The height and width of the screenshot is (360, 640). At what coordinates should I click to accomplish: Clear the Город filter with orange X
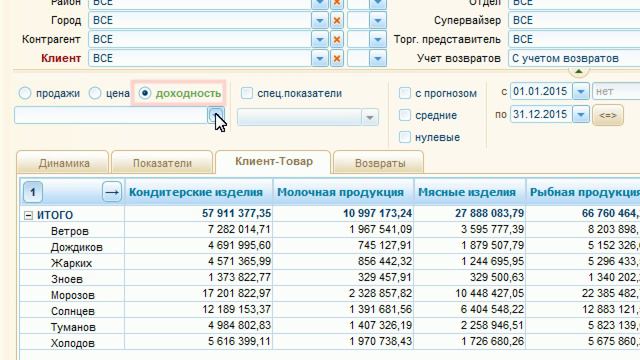pyautogui.click(x=337, y=20)
